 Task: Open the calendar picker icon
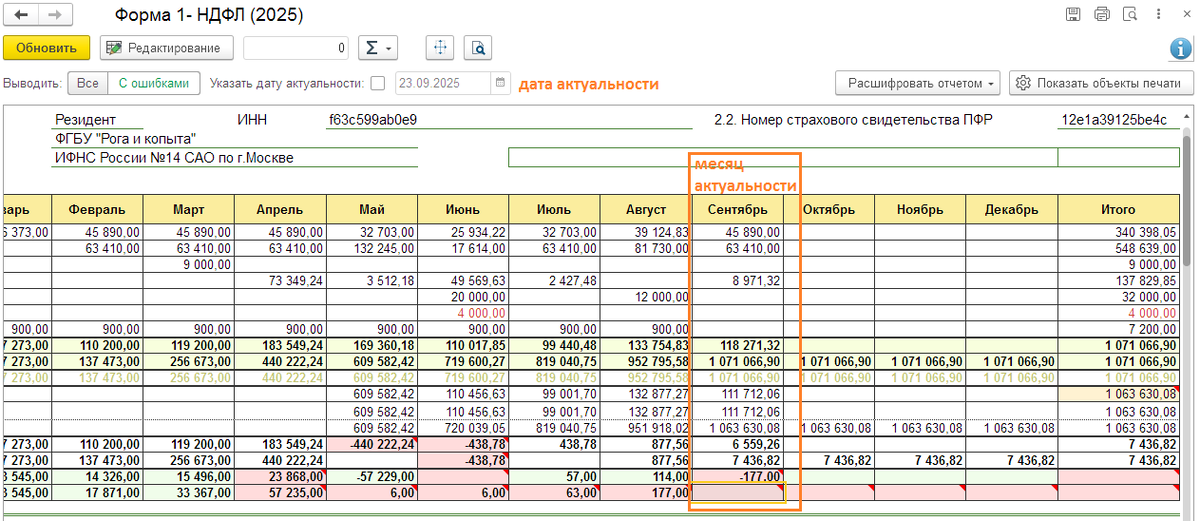(500, 84)
